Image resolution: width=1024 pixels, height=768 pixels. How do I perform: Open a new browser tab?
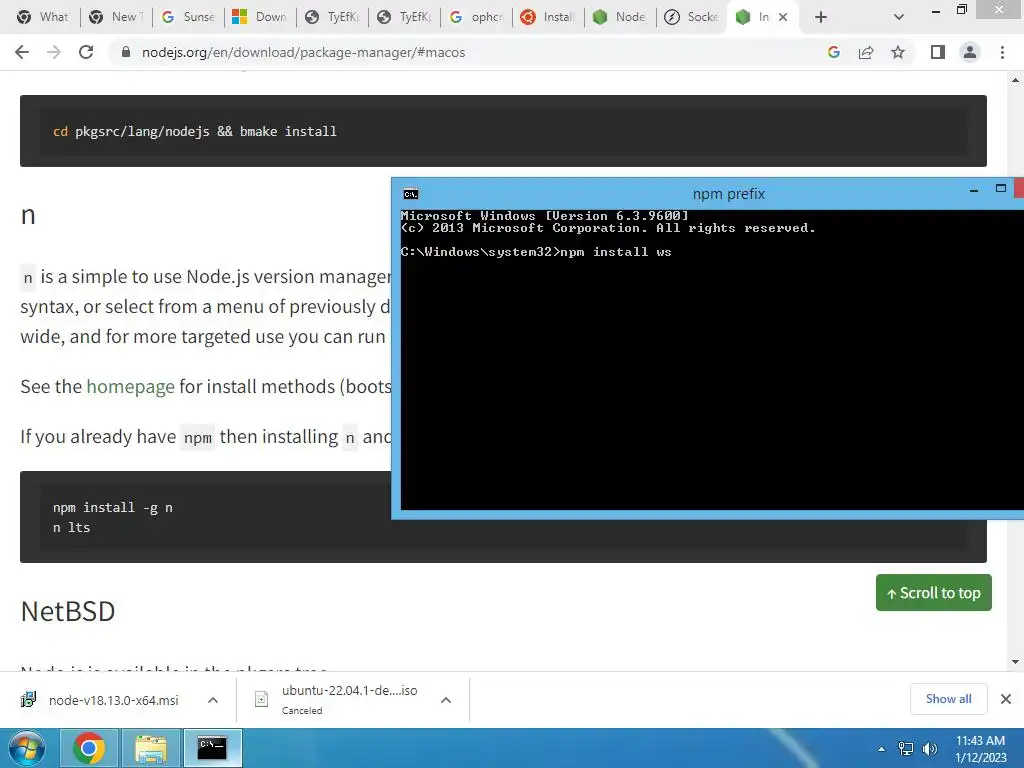(821, 17)
